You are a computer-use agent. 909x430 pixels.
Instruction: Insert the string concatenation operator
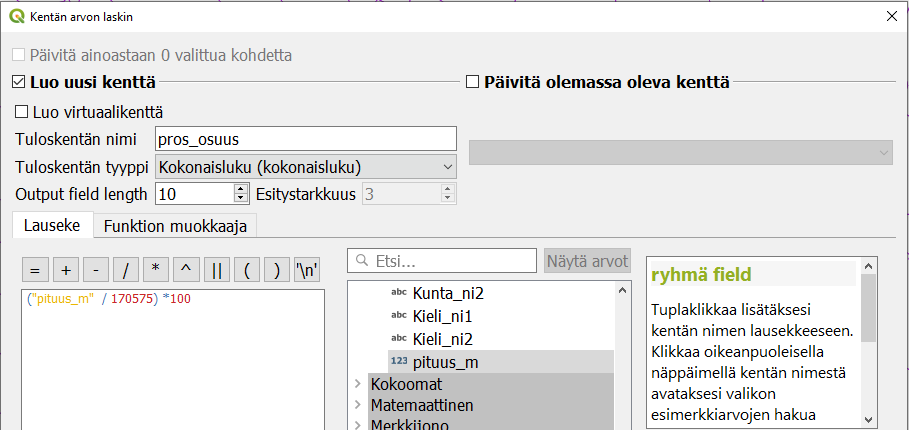click(217, 271)
